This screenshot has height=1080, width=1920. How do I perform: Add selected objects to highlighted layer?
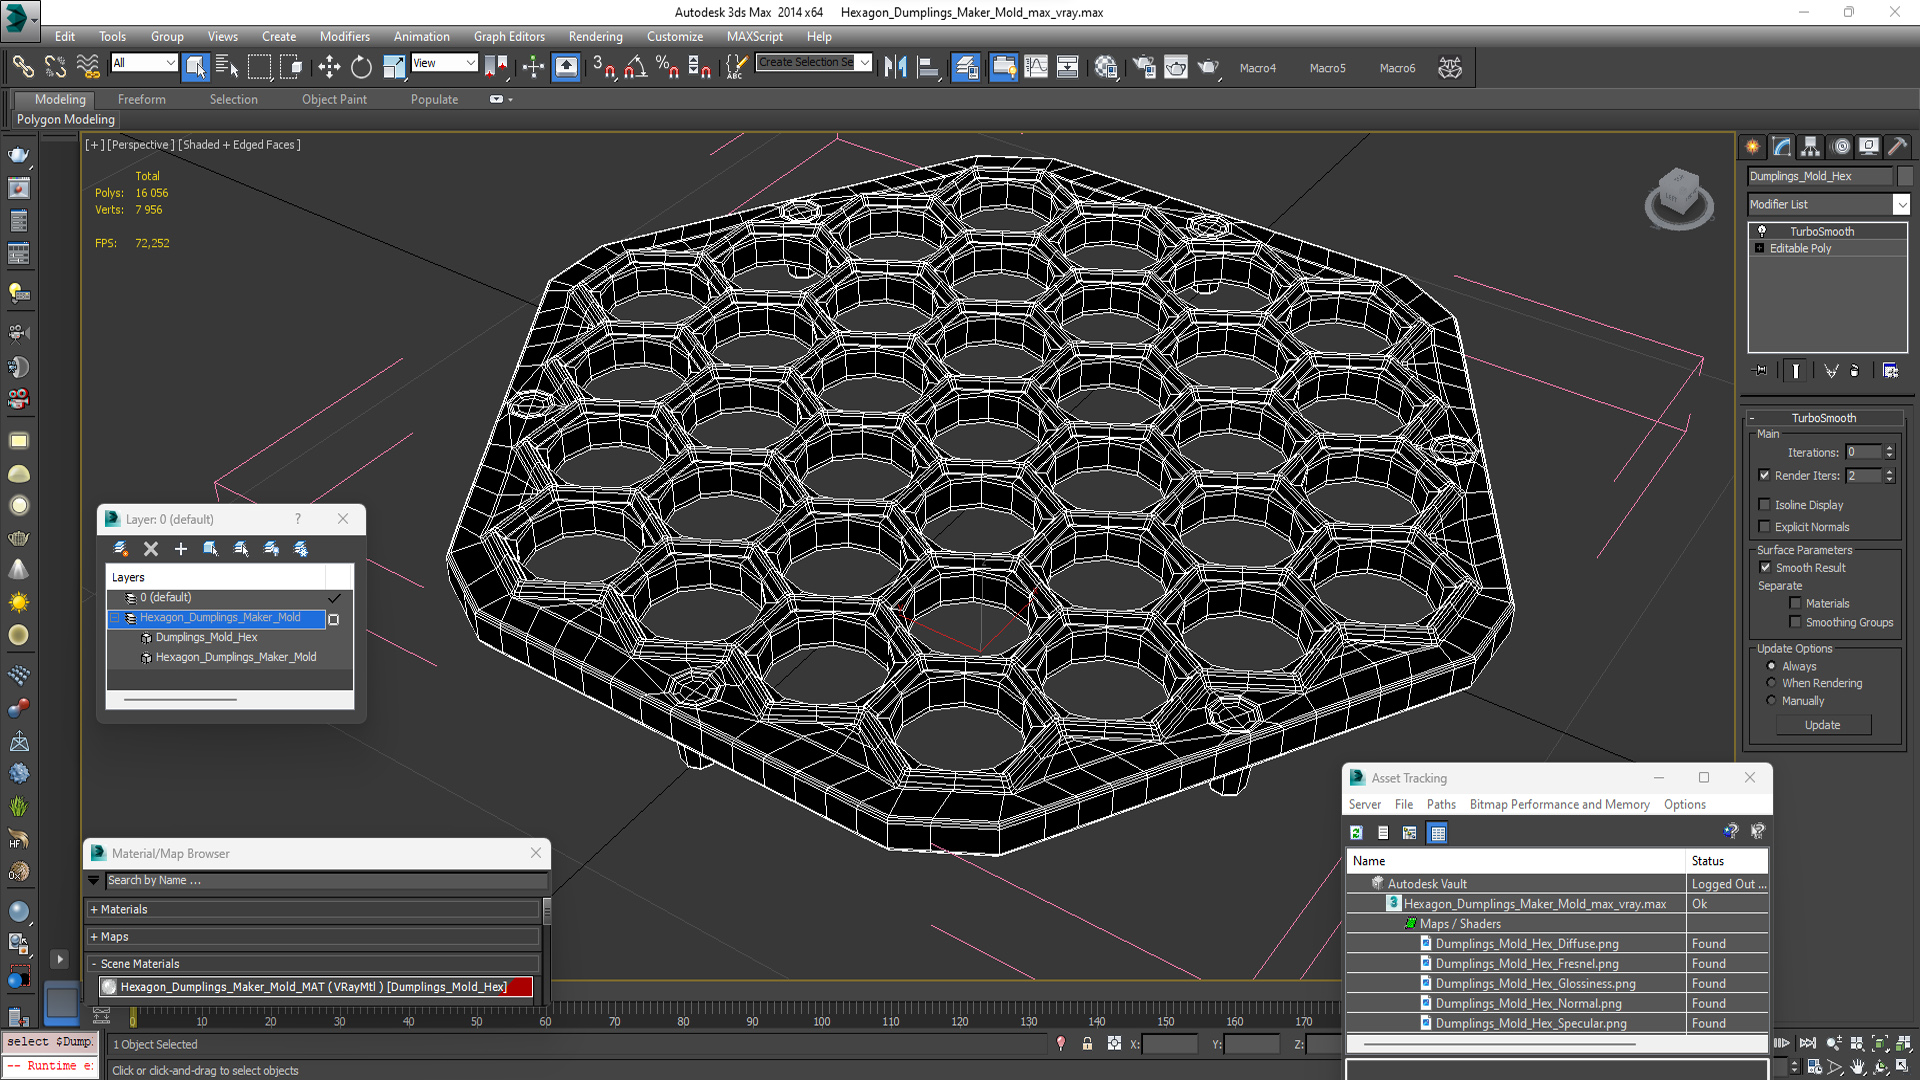point(181,548)
